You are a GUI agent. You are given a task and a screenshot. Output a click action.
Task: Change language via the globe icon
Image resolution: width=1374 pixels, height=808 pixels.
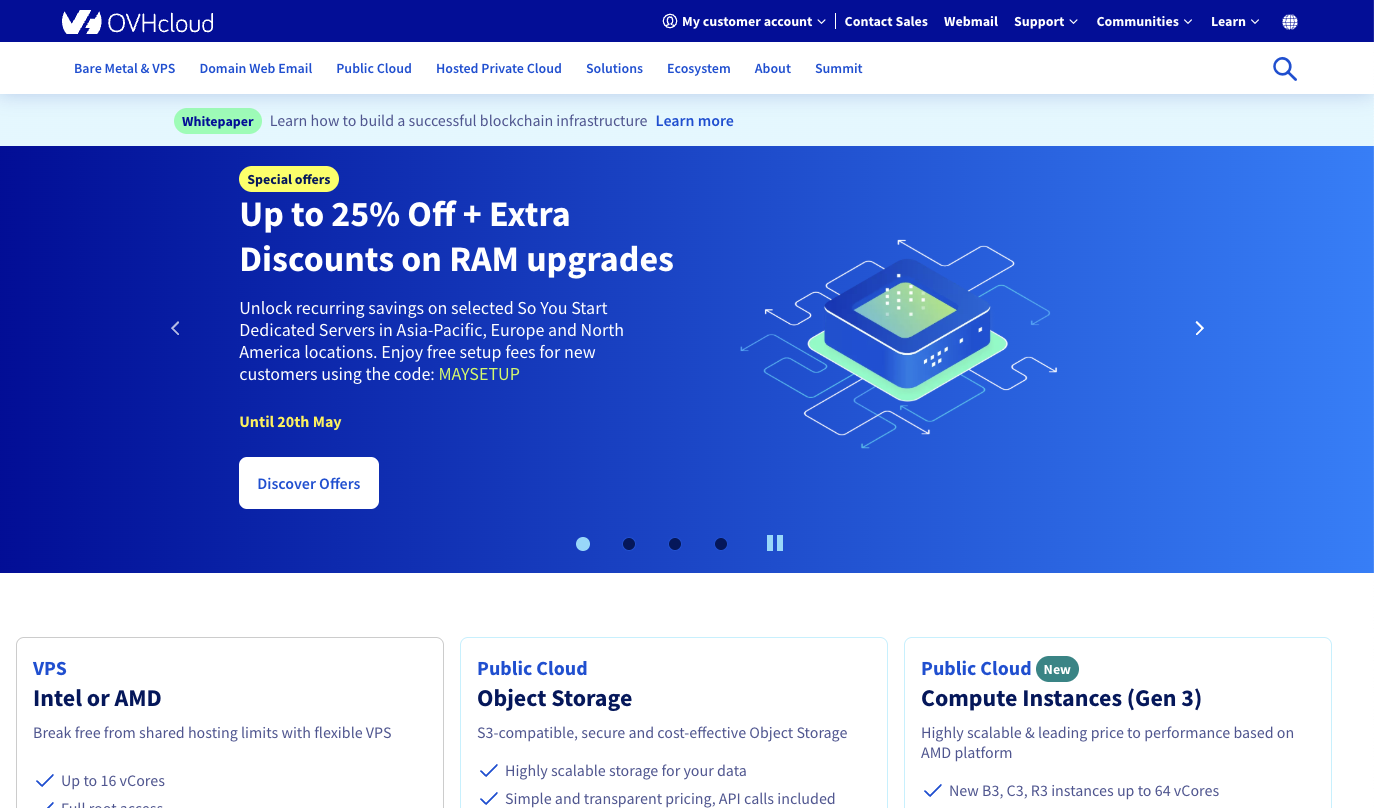pyautogui.click(x=1289, y=21)
